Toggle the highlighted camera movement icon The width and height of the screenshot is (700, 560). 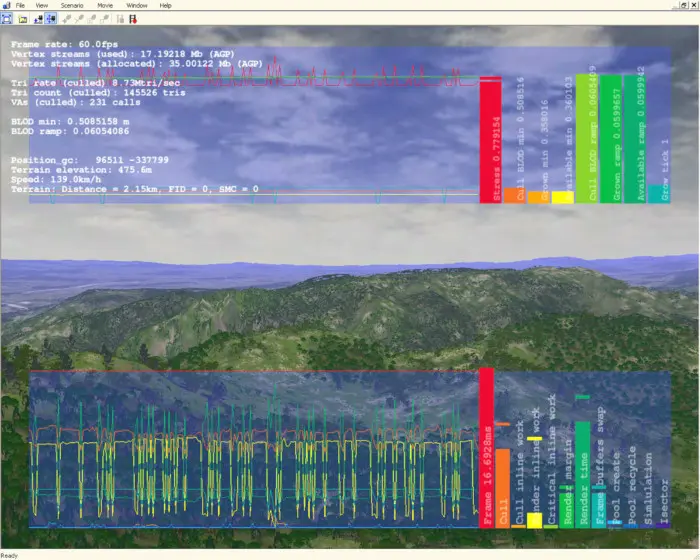click(x=50, y=19)
